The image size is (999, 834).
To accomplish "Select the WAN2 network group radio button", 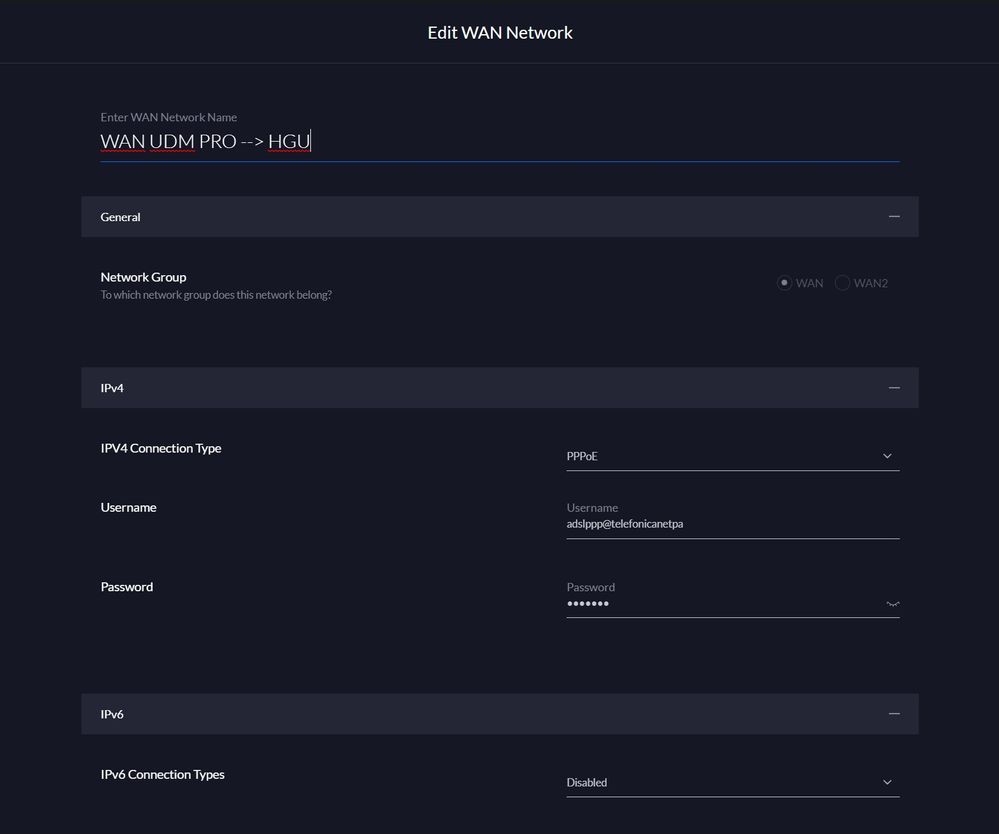I will tap(842, 283).
